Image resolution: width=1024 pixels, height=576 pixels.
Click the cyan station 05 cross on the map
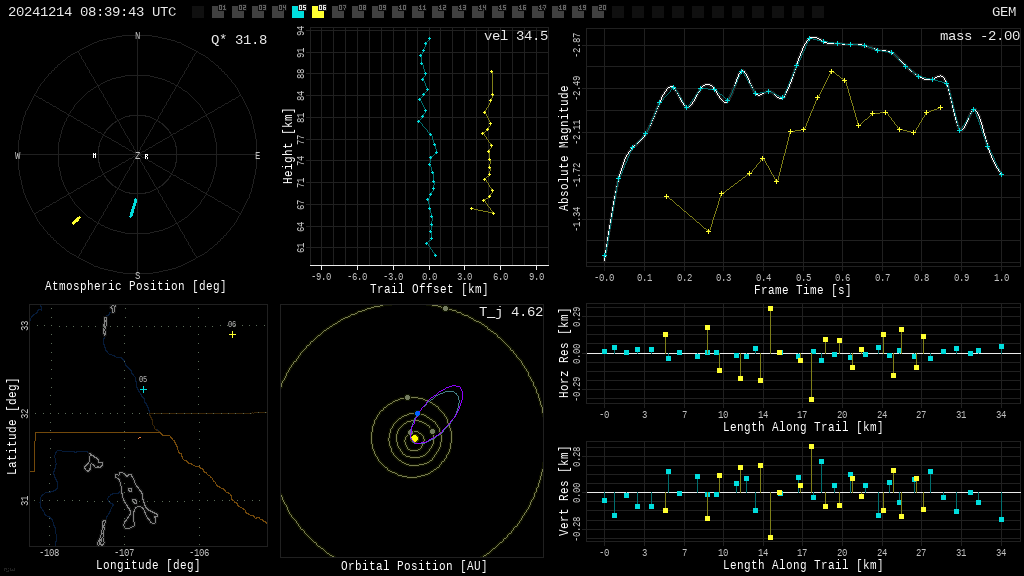[143, 389]
